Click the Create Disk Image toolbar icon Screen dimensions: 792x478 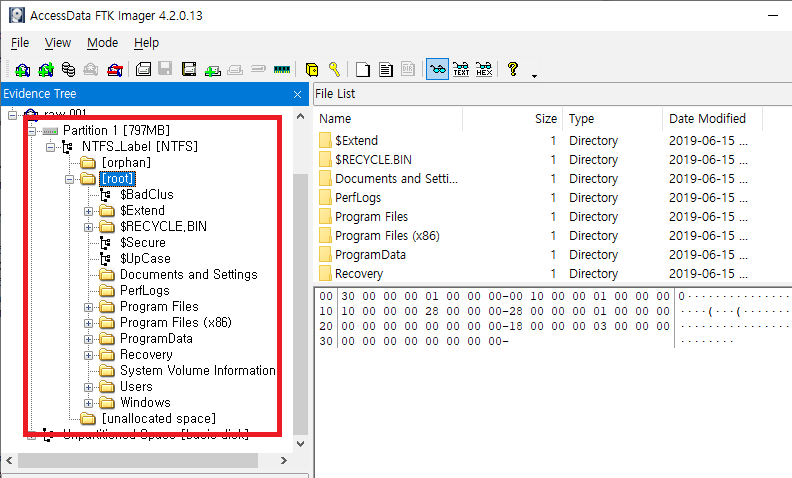pos(144,70)
